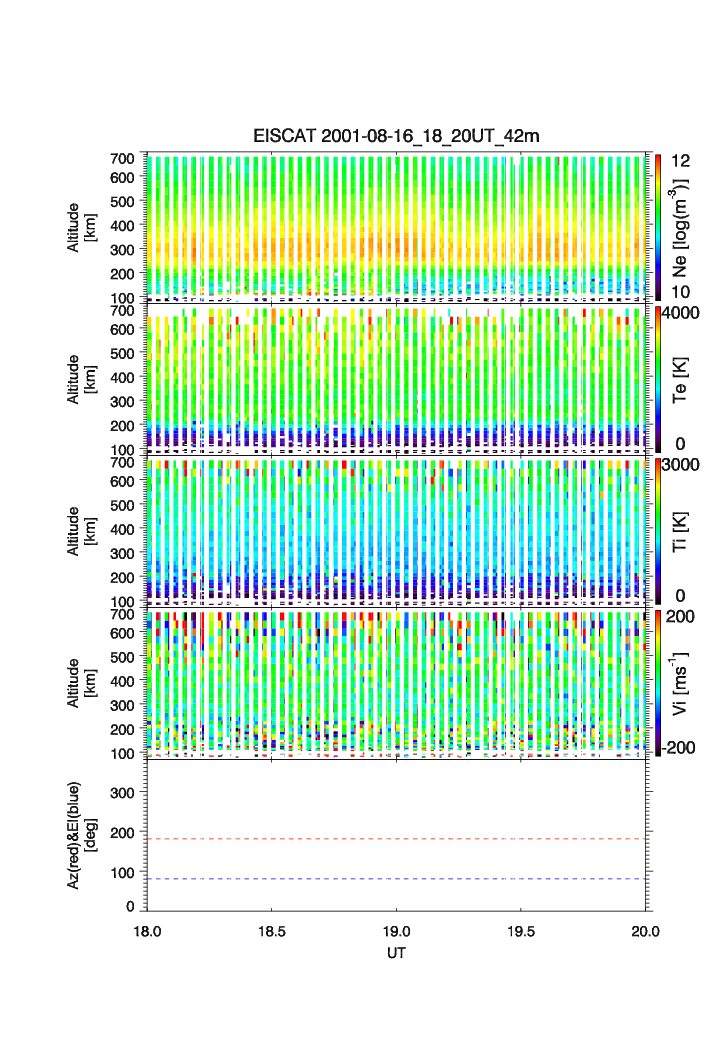Click the Vi ion velocity color bar
The image size is (708, 1063).
658,683
